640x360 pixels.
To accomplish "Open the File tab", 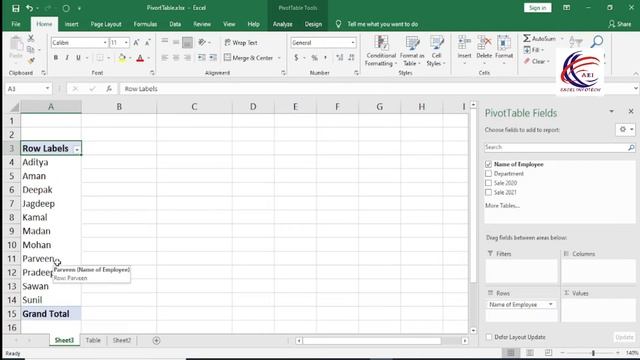I will [x=16, y=24].
